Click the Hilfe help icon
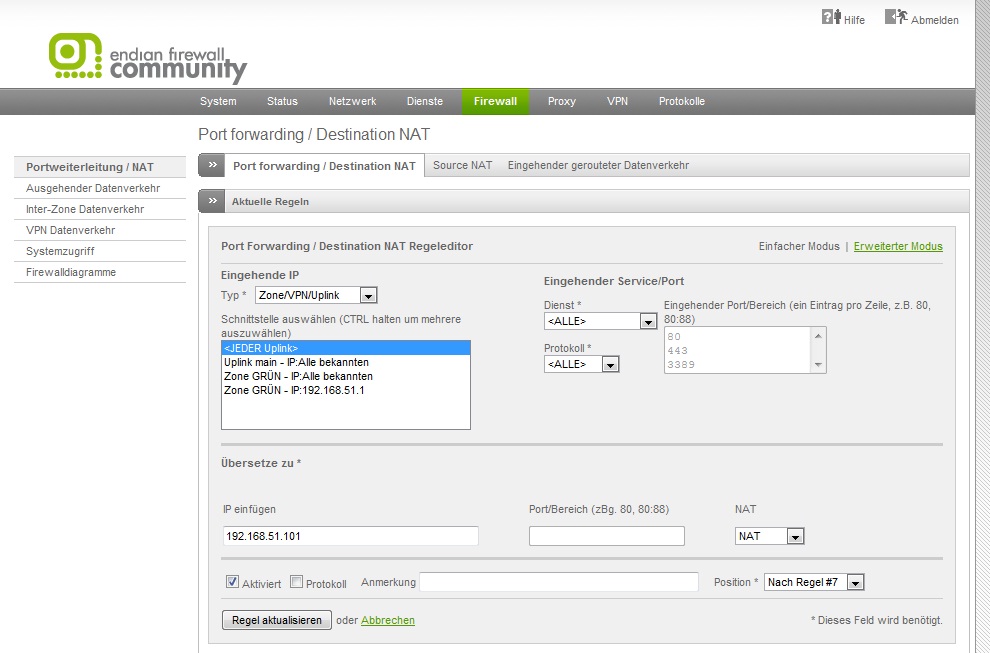The height and width of the screenshot is (653, 990). pyautogui.click(x=831, y=17)
